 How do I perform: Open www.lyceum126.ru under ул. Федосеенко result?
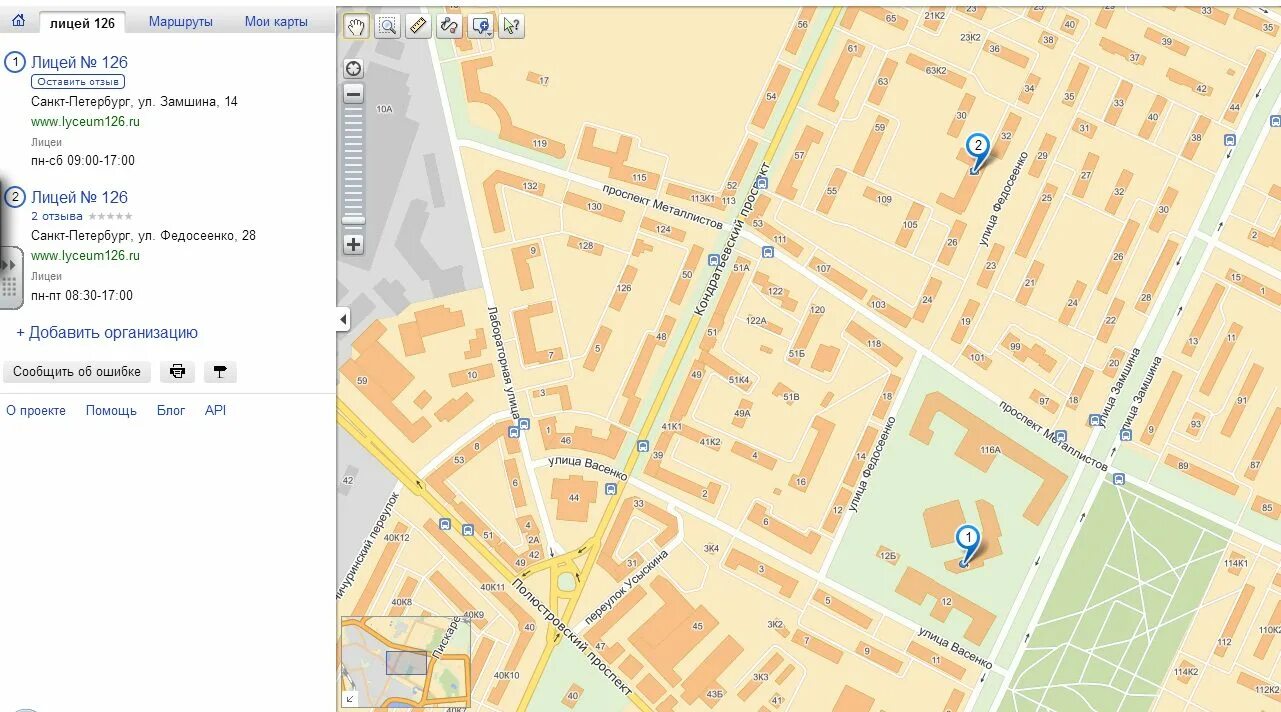pyautogui.click(x=85, y=255)
